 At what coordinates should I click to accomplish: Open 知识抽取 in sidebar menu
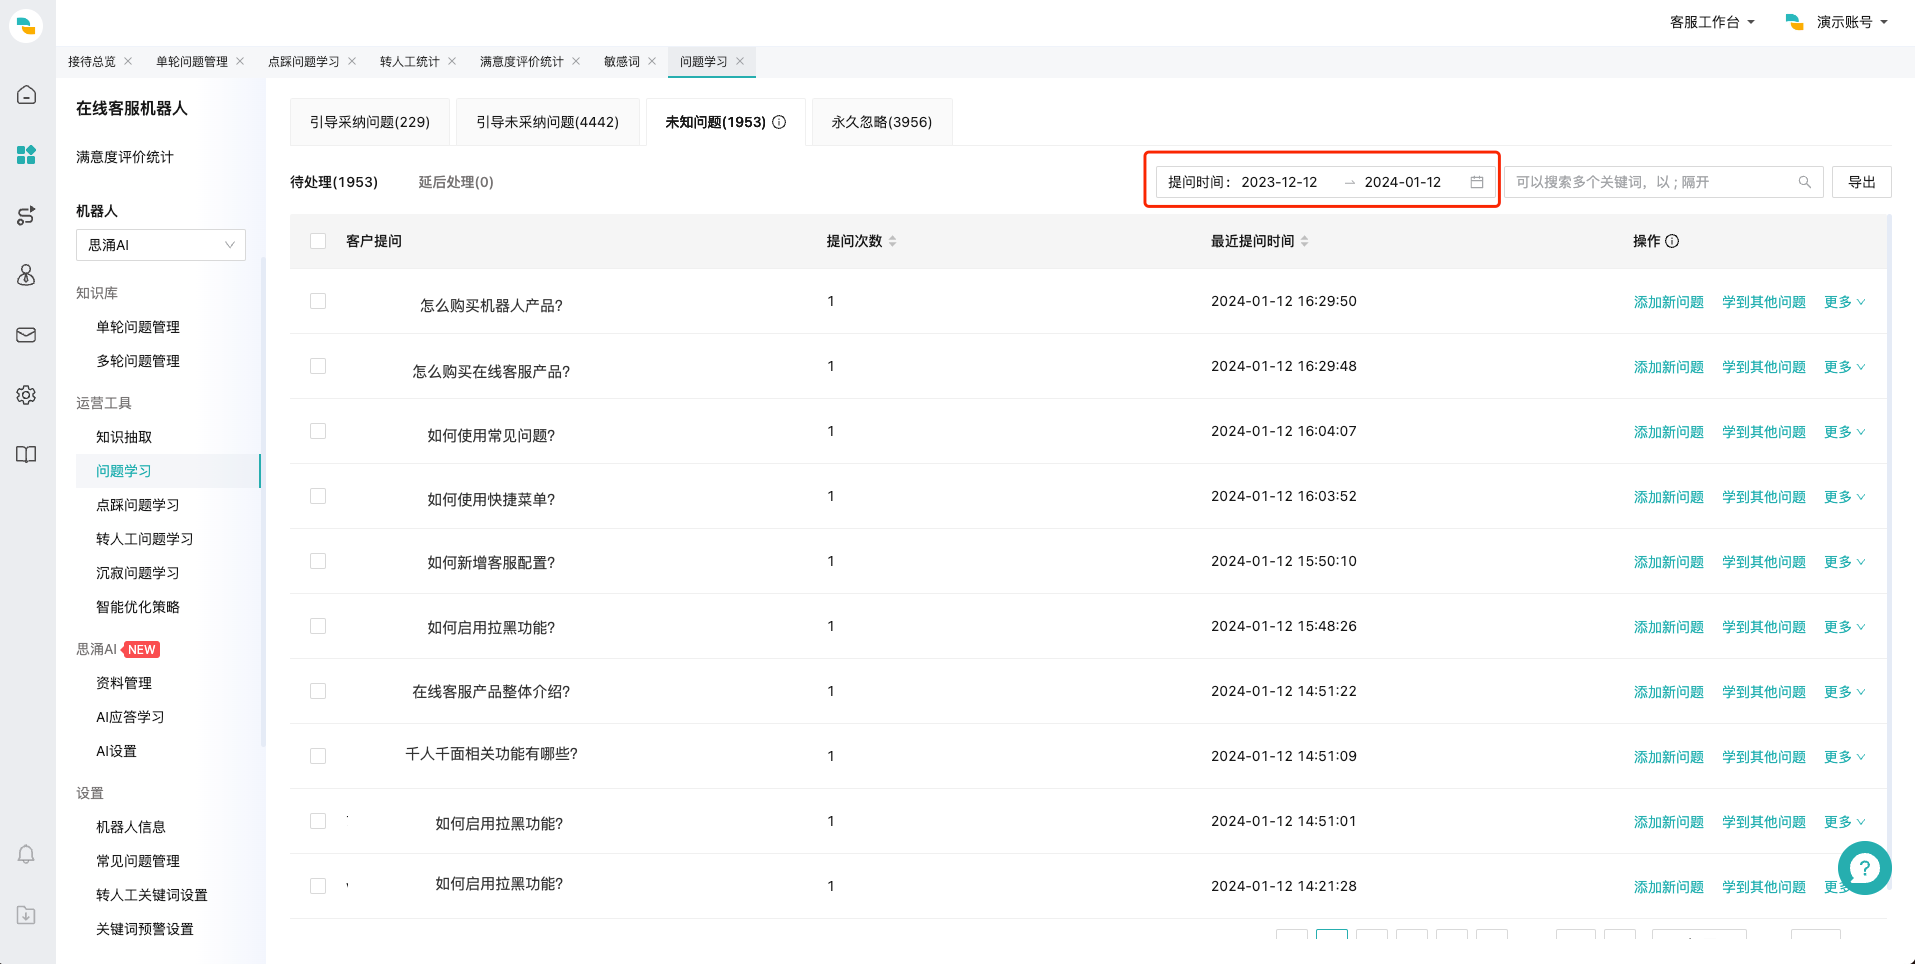point(124,437)
